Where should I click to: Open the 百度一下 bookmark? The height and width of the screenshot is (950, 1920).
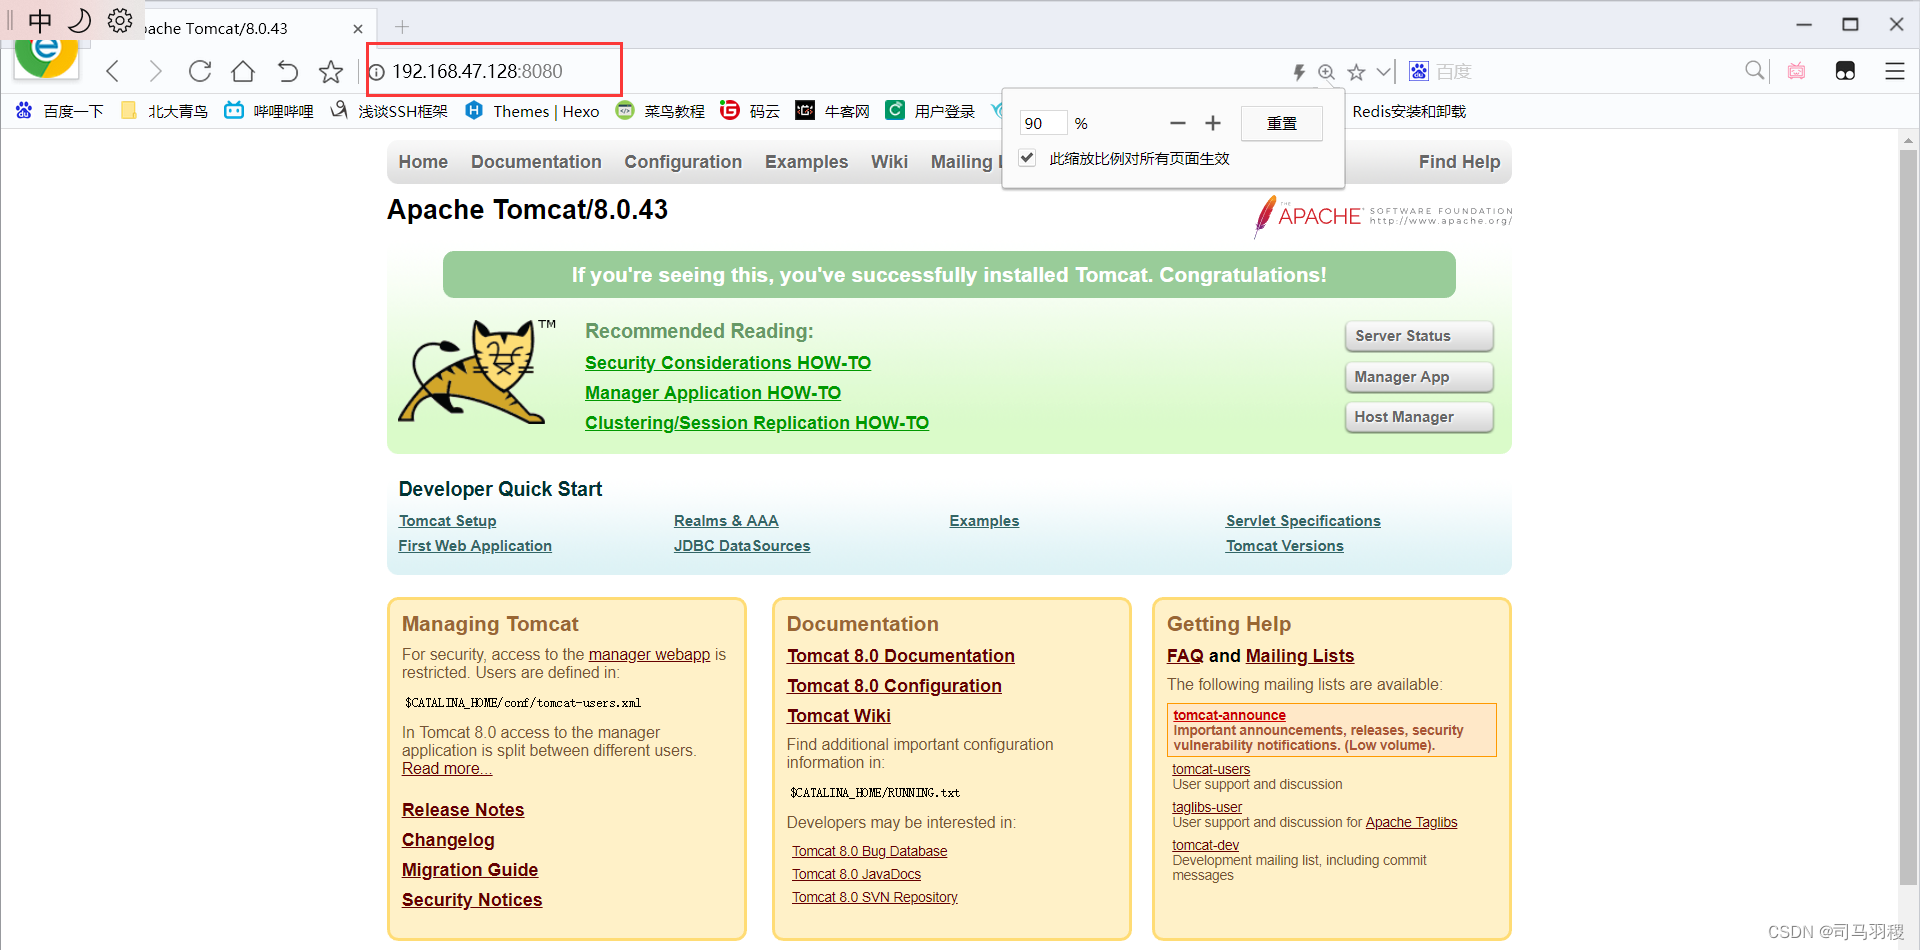point(60,111)
